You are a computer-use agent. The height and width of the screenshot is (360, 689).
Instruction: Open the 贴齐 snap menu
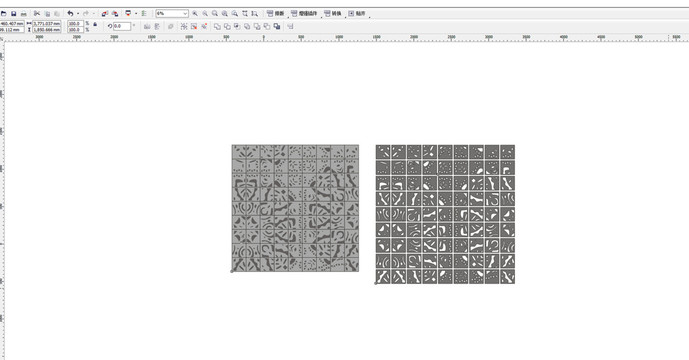pos(357,14)
